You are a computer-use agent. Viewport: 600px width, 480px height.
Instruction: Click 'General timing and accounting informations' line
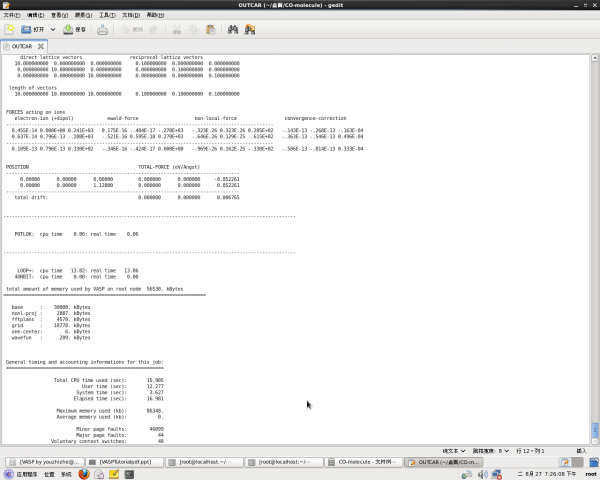point(85,362)
